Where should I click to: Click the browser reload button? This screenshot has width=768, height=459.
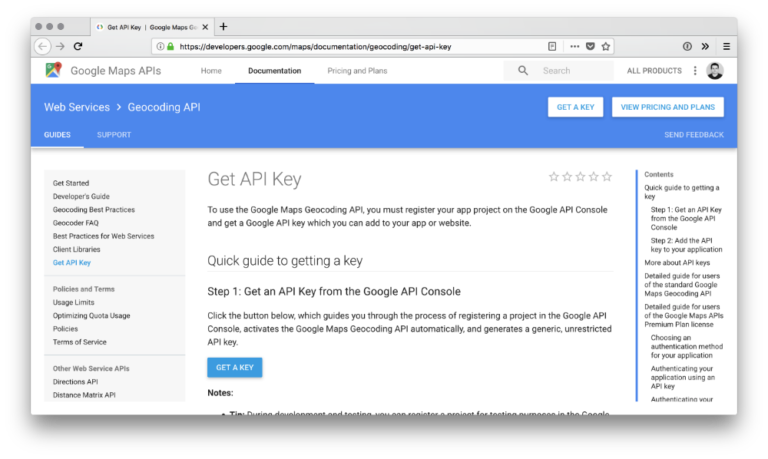pos(78,46)
